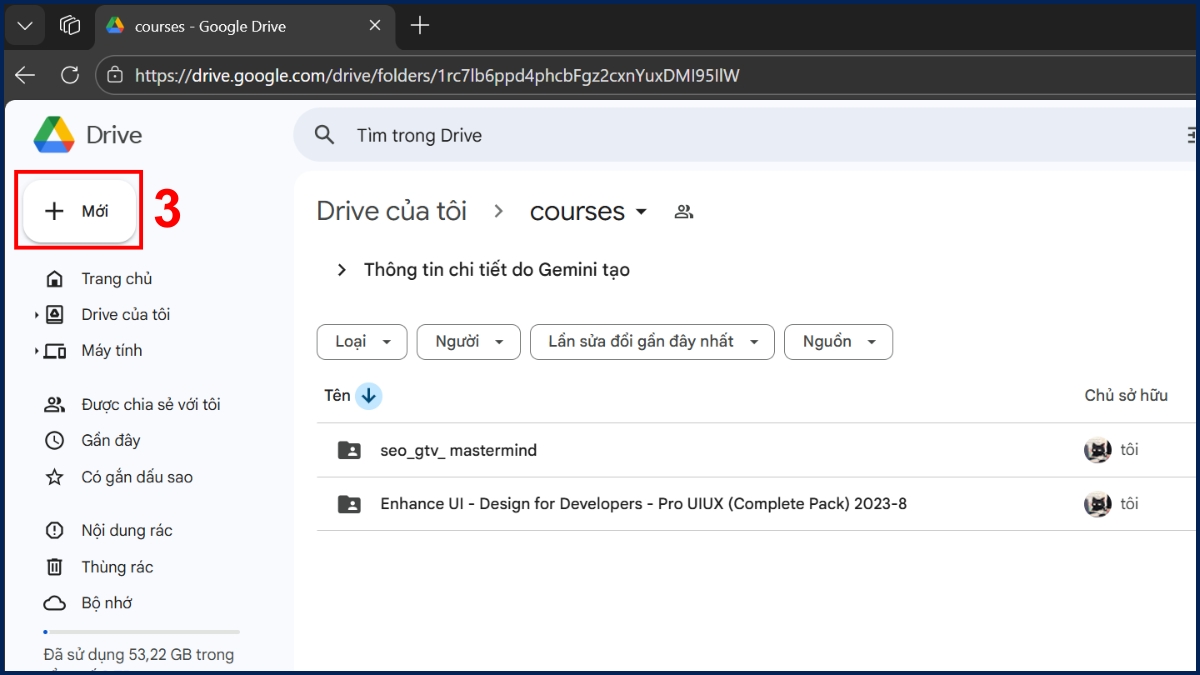Open Thùng rác in sidebar
Image resolution: width=1200 pixels, height=675 pixels.
click(x=117, y=567)
